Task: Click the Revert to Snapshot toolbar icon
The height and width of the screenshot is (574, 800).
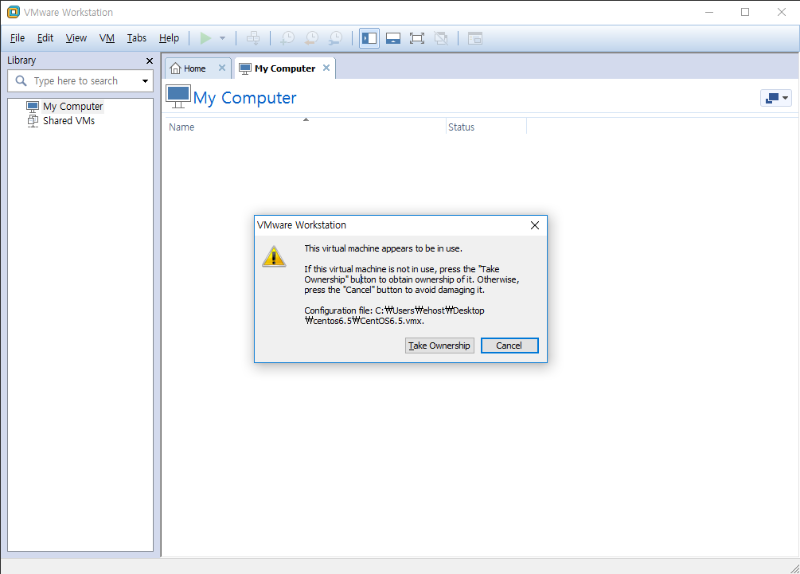Action: pos(312,38)
